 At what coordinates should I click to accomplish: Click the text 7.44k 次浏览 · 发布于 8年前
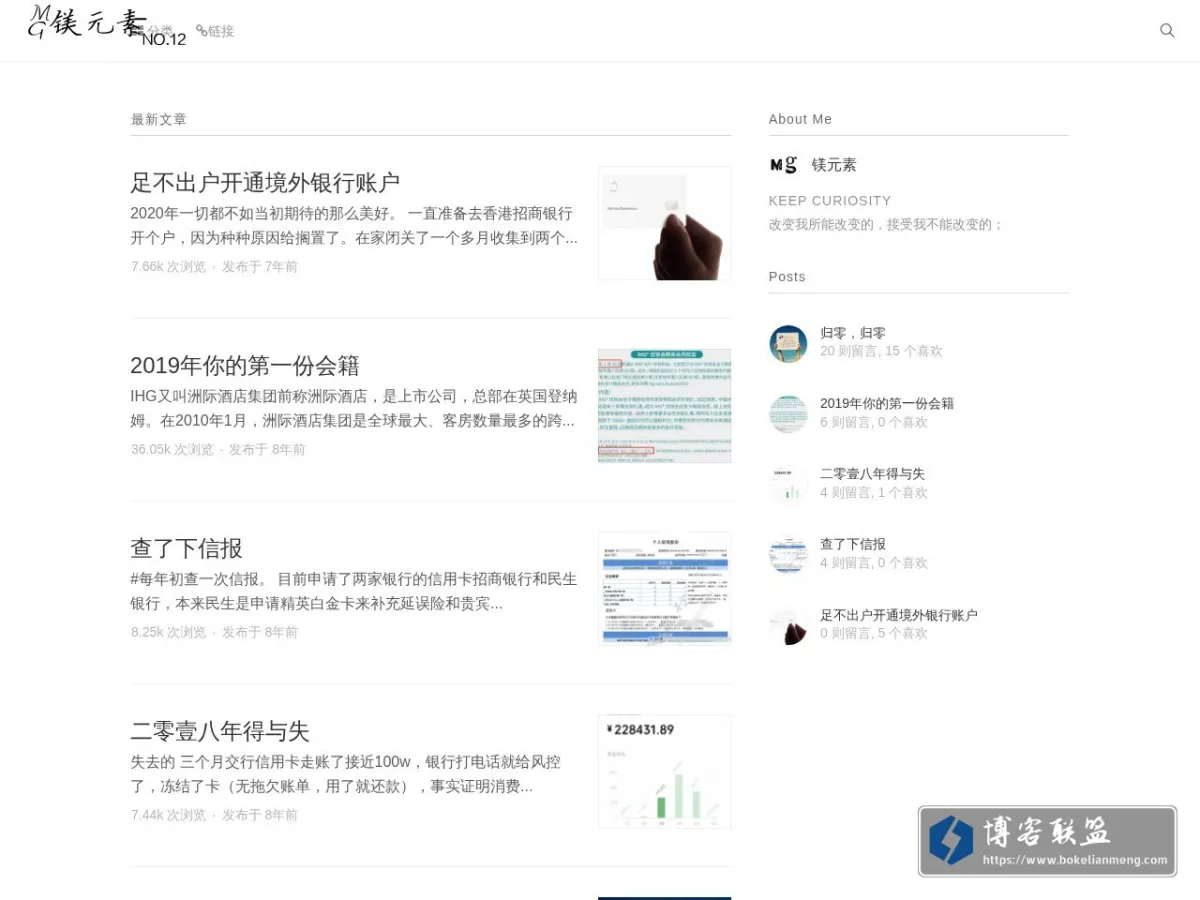coord(214,815)
